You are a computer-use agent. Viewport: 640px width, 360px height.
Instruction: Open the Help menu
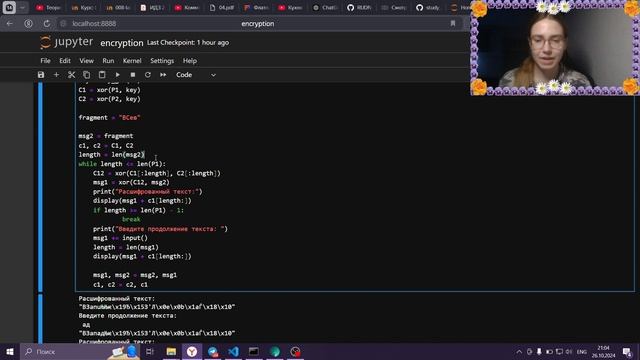click(x=189, y=60)
